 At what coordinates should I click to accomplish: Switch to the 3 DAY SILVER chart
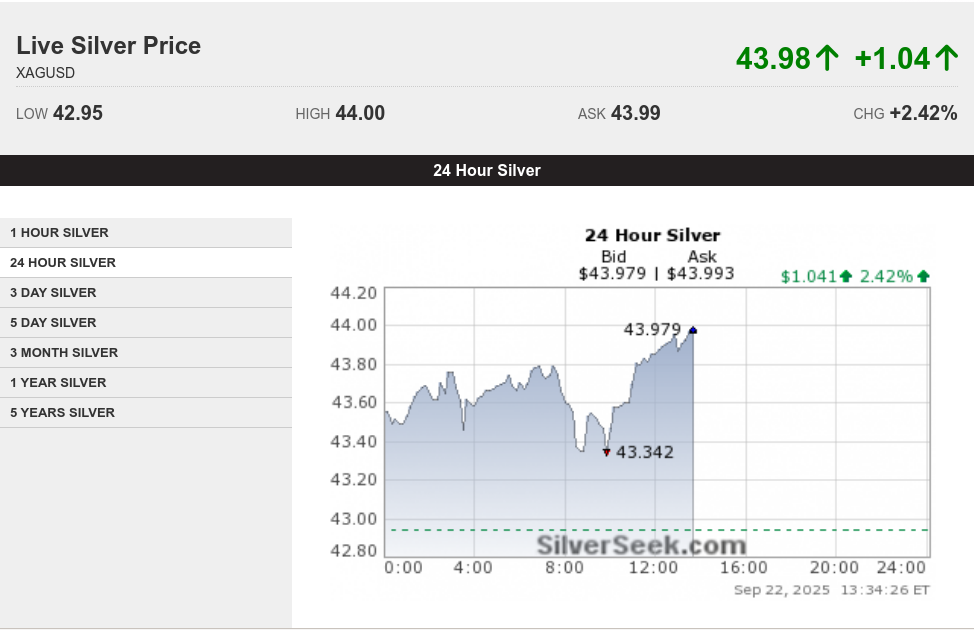146,293
